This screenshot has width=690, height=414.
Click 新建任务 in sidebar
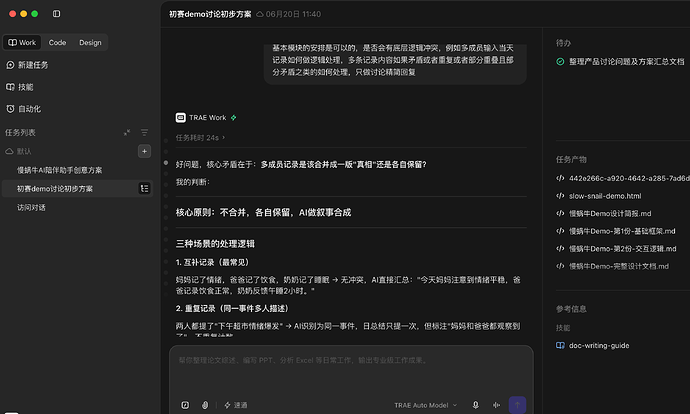point(27,65)
